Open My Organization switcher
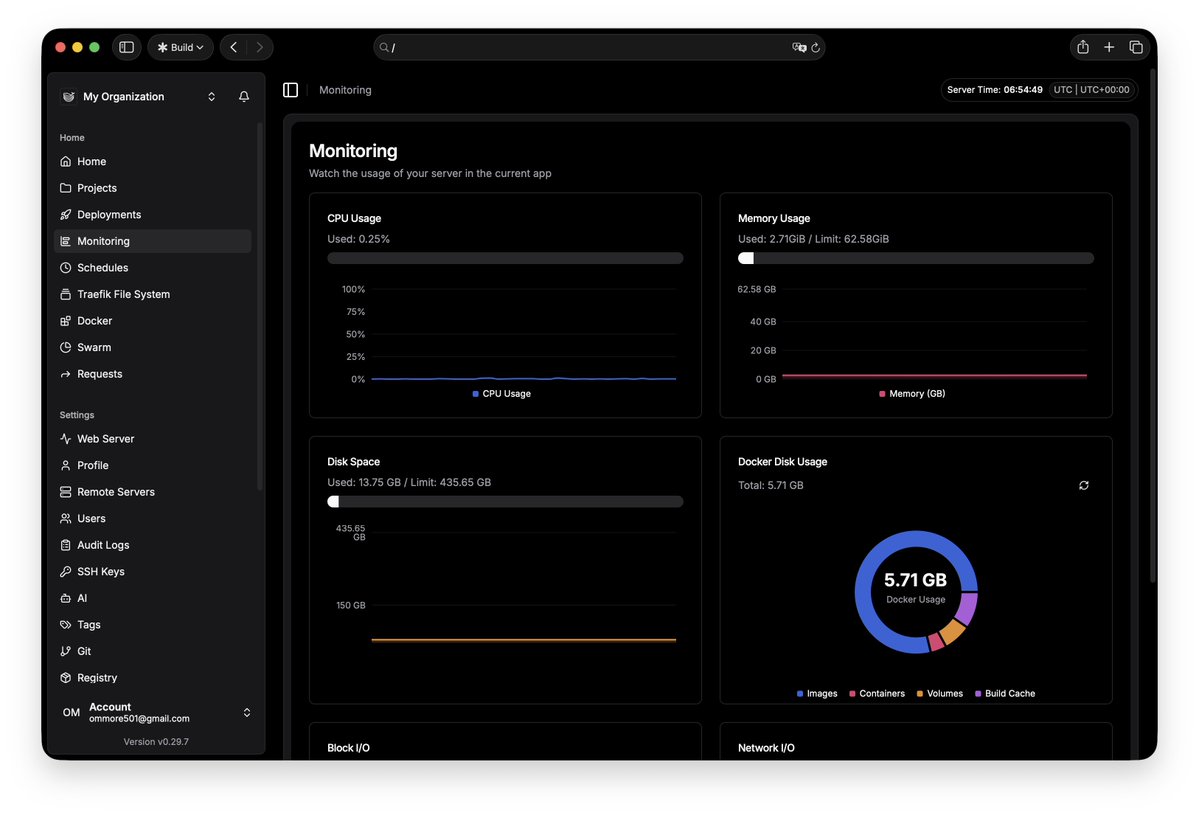Screen dimensions: 1199x815 (138, 96)
